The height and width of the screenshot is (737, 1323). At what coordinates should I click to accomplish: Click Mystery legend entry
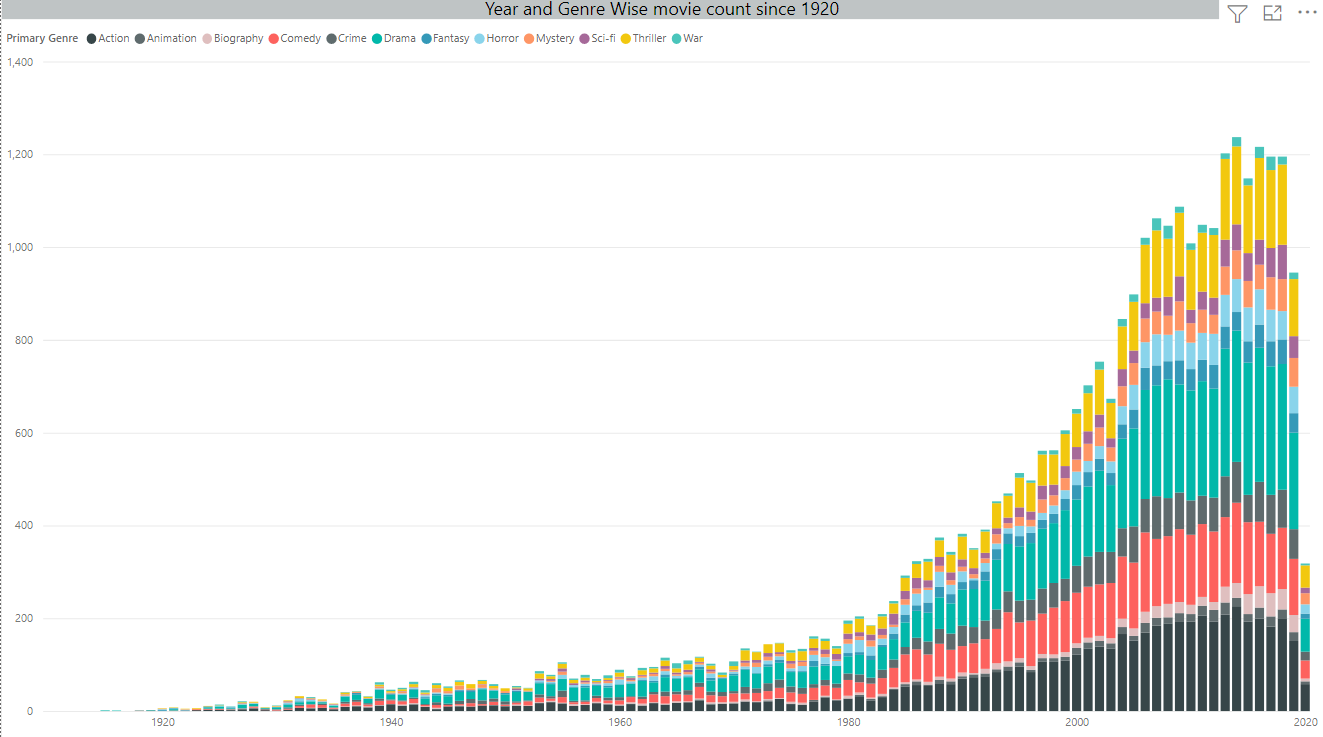coord(549,38)
